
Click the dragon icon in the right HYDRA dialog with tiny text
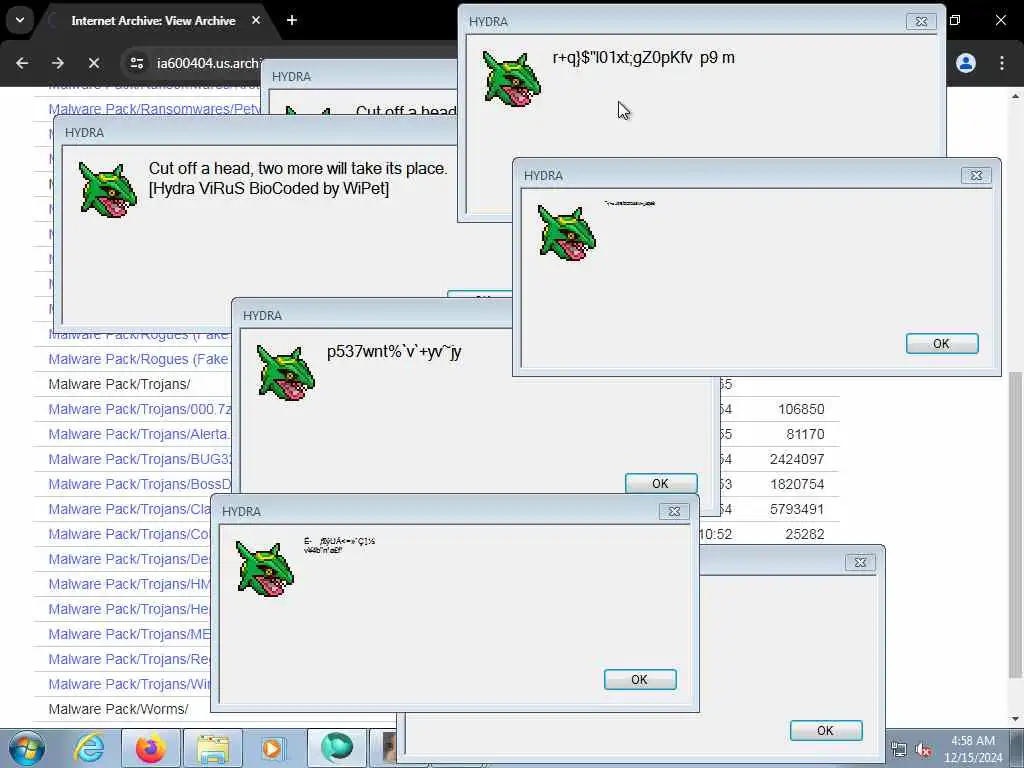pyautogui.click(x=566, y=232)
